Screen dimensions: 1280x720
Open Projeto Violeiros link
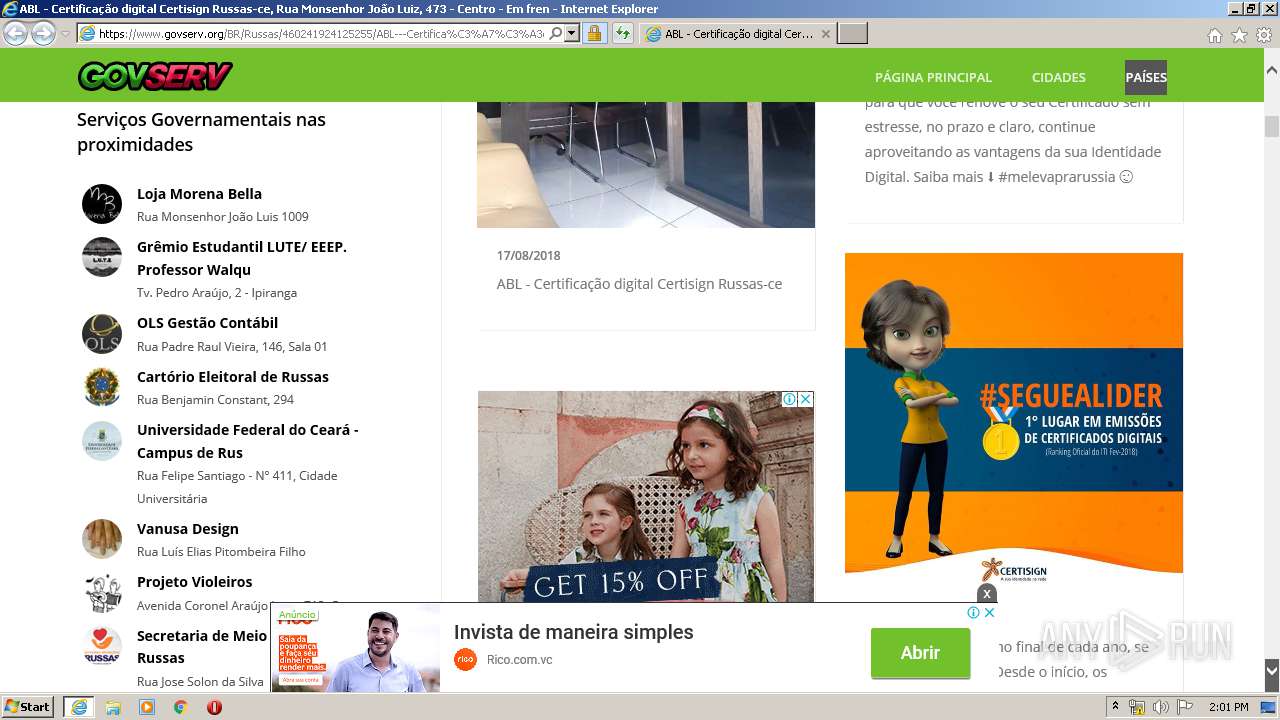coord(194,582)
